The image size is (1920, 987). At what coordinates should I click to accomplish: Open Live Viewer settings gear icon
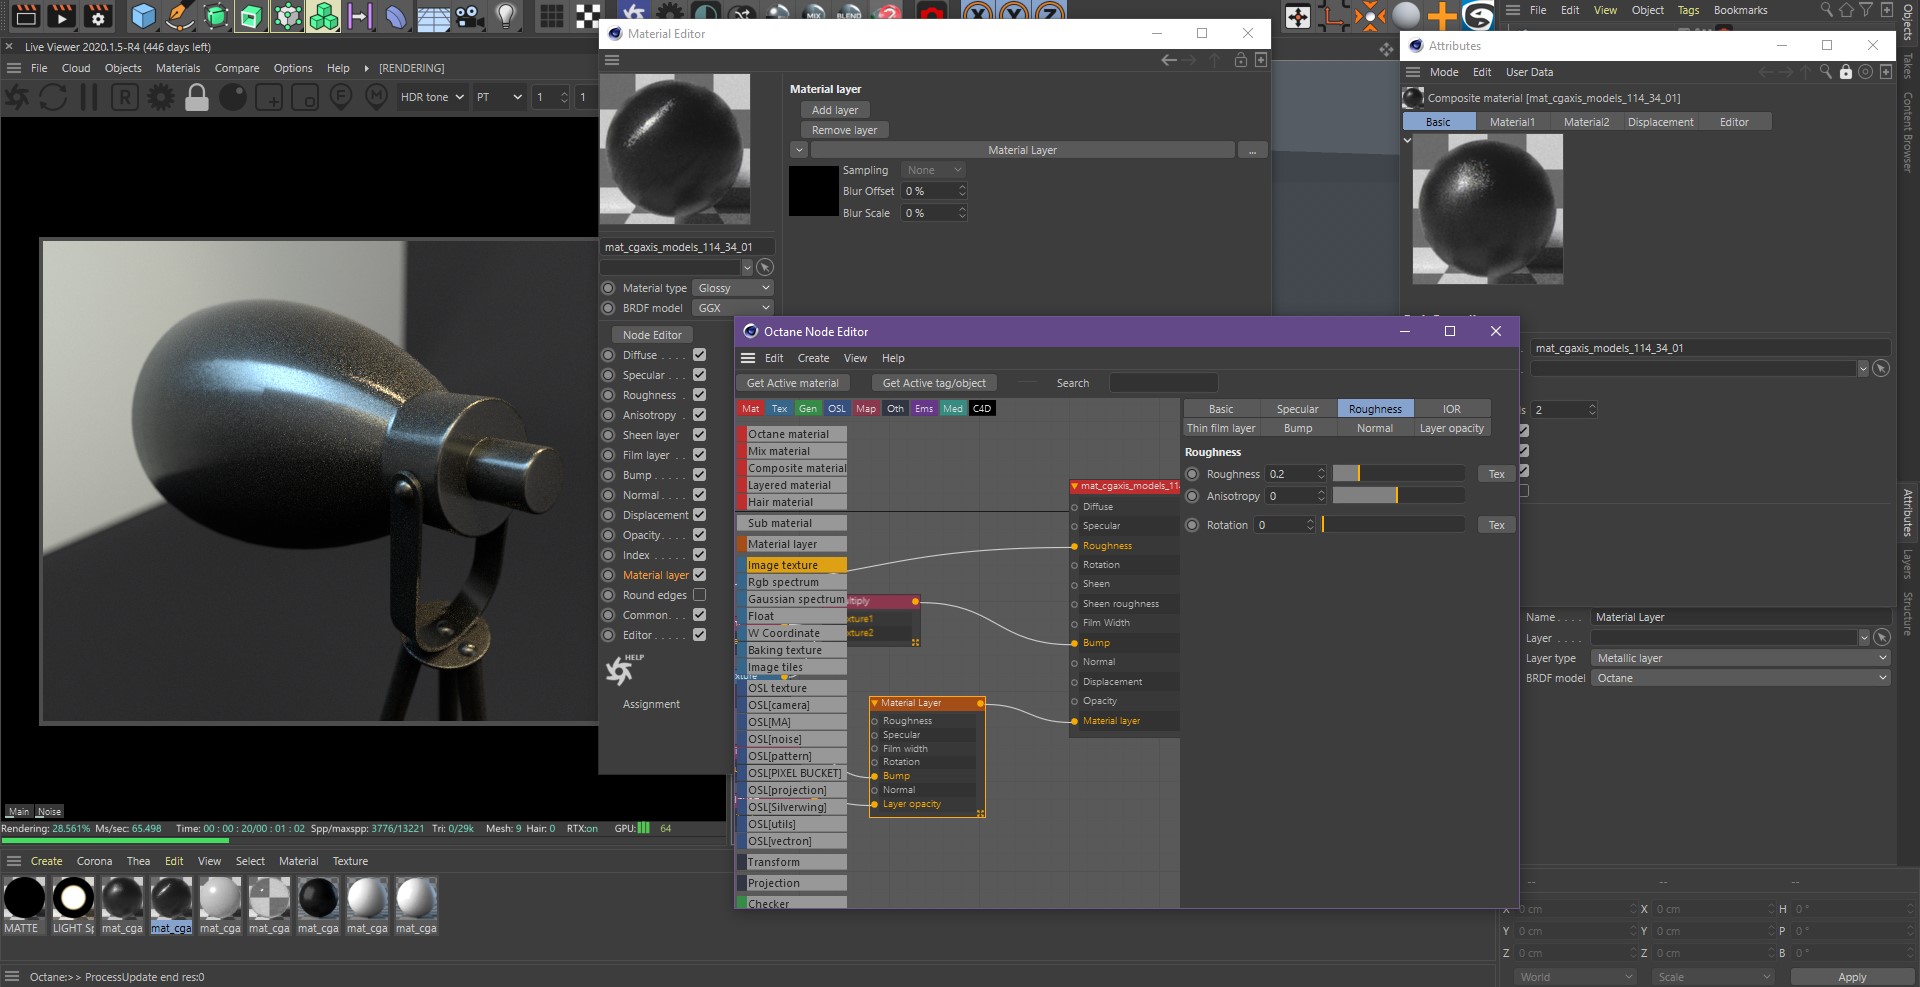click(x=161, y=97)
